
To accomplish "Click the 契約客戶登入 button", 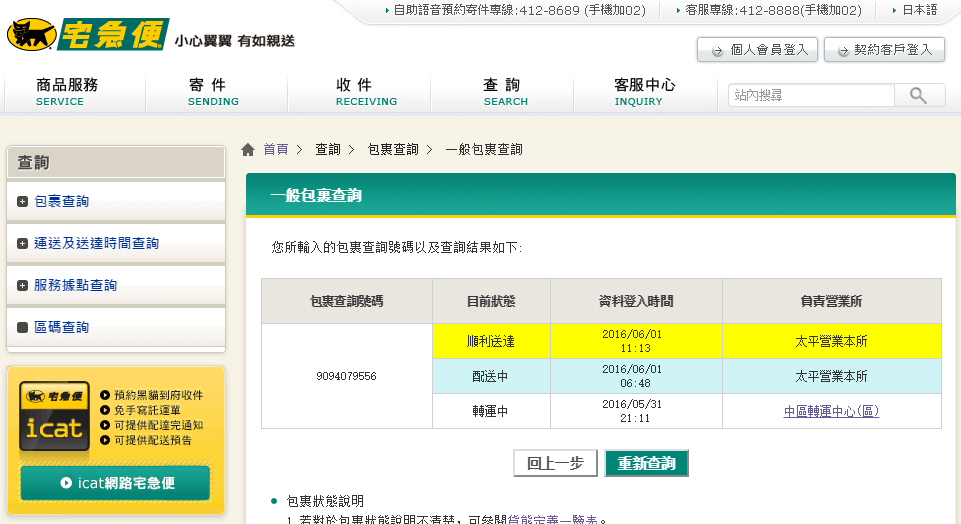I will click(x=884, y=49).
